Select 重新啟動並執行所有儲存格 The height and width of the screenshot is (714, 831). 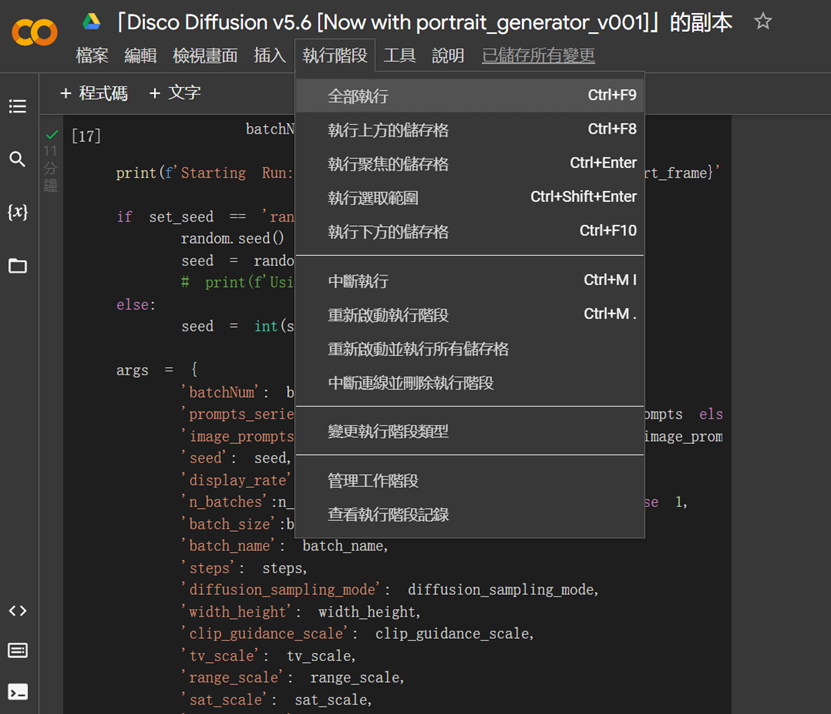(x=470, y=349)
